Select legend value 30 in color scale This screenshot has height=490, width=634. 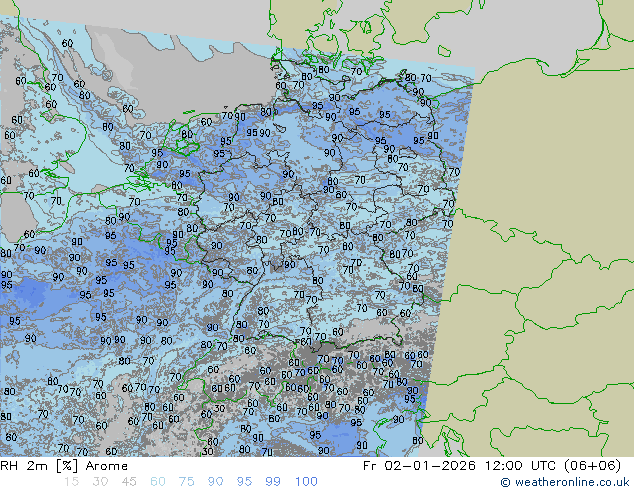pyautogui.click(x=100, y=482)
